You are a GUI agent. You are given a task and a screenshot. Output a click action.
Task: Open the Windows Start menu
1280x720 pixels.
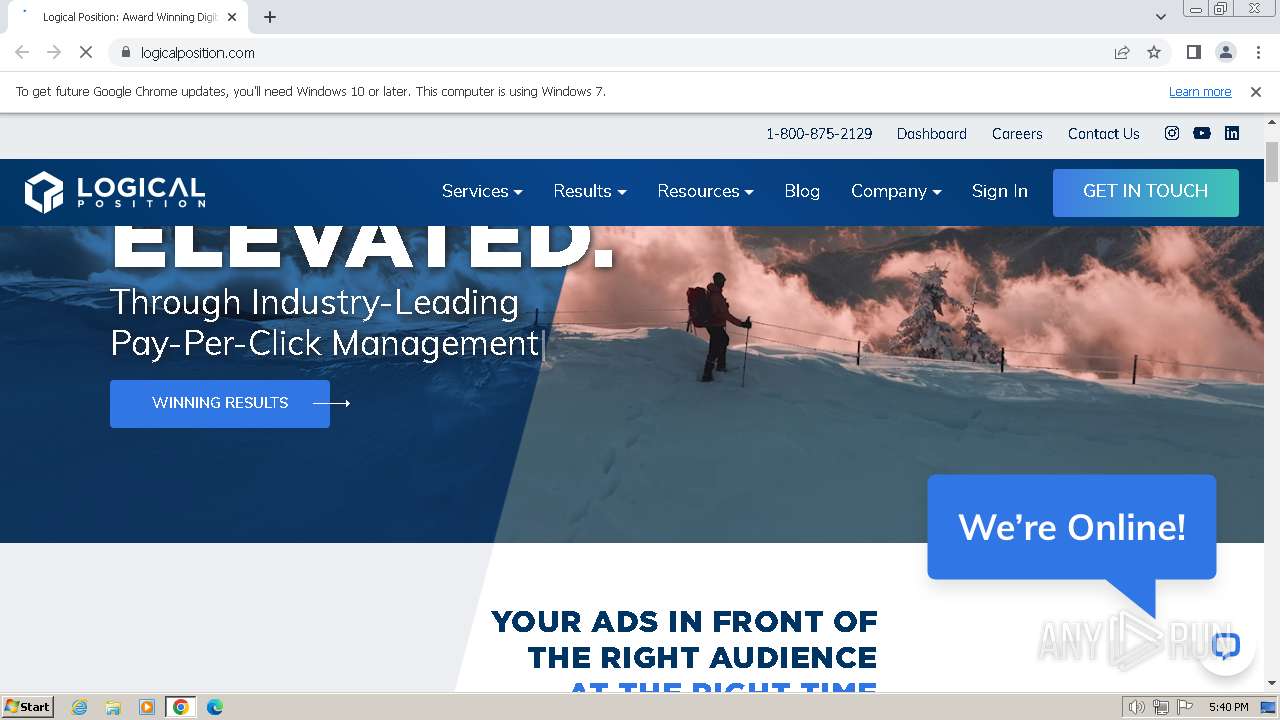(27, 707)
